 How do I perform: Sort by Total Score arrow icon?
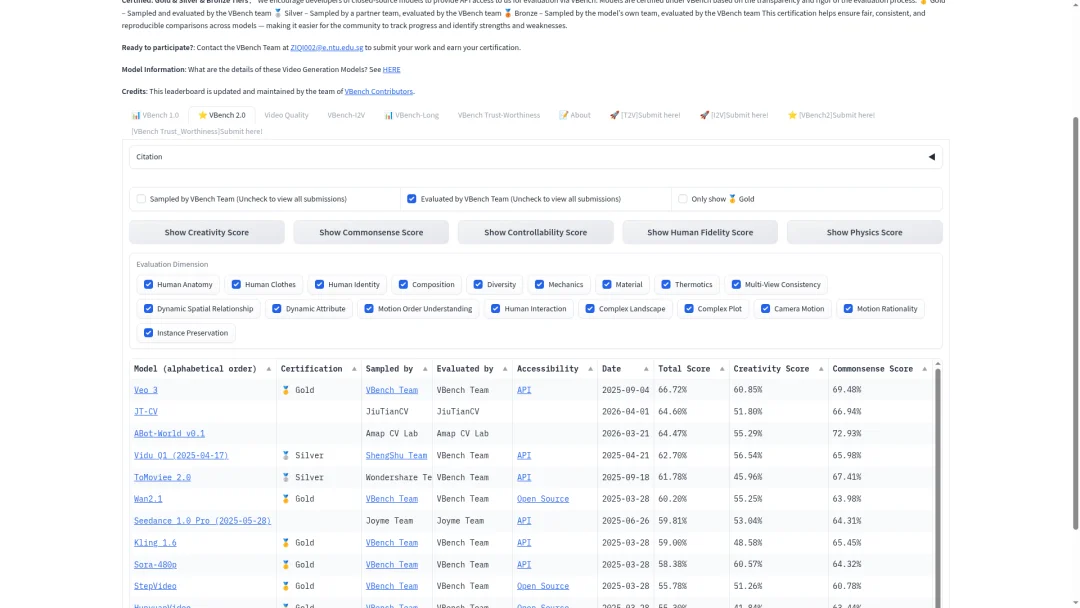[722, 369]
